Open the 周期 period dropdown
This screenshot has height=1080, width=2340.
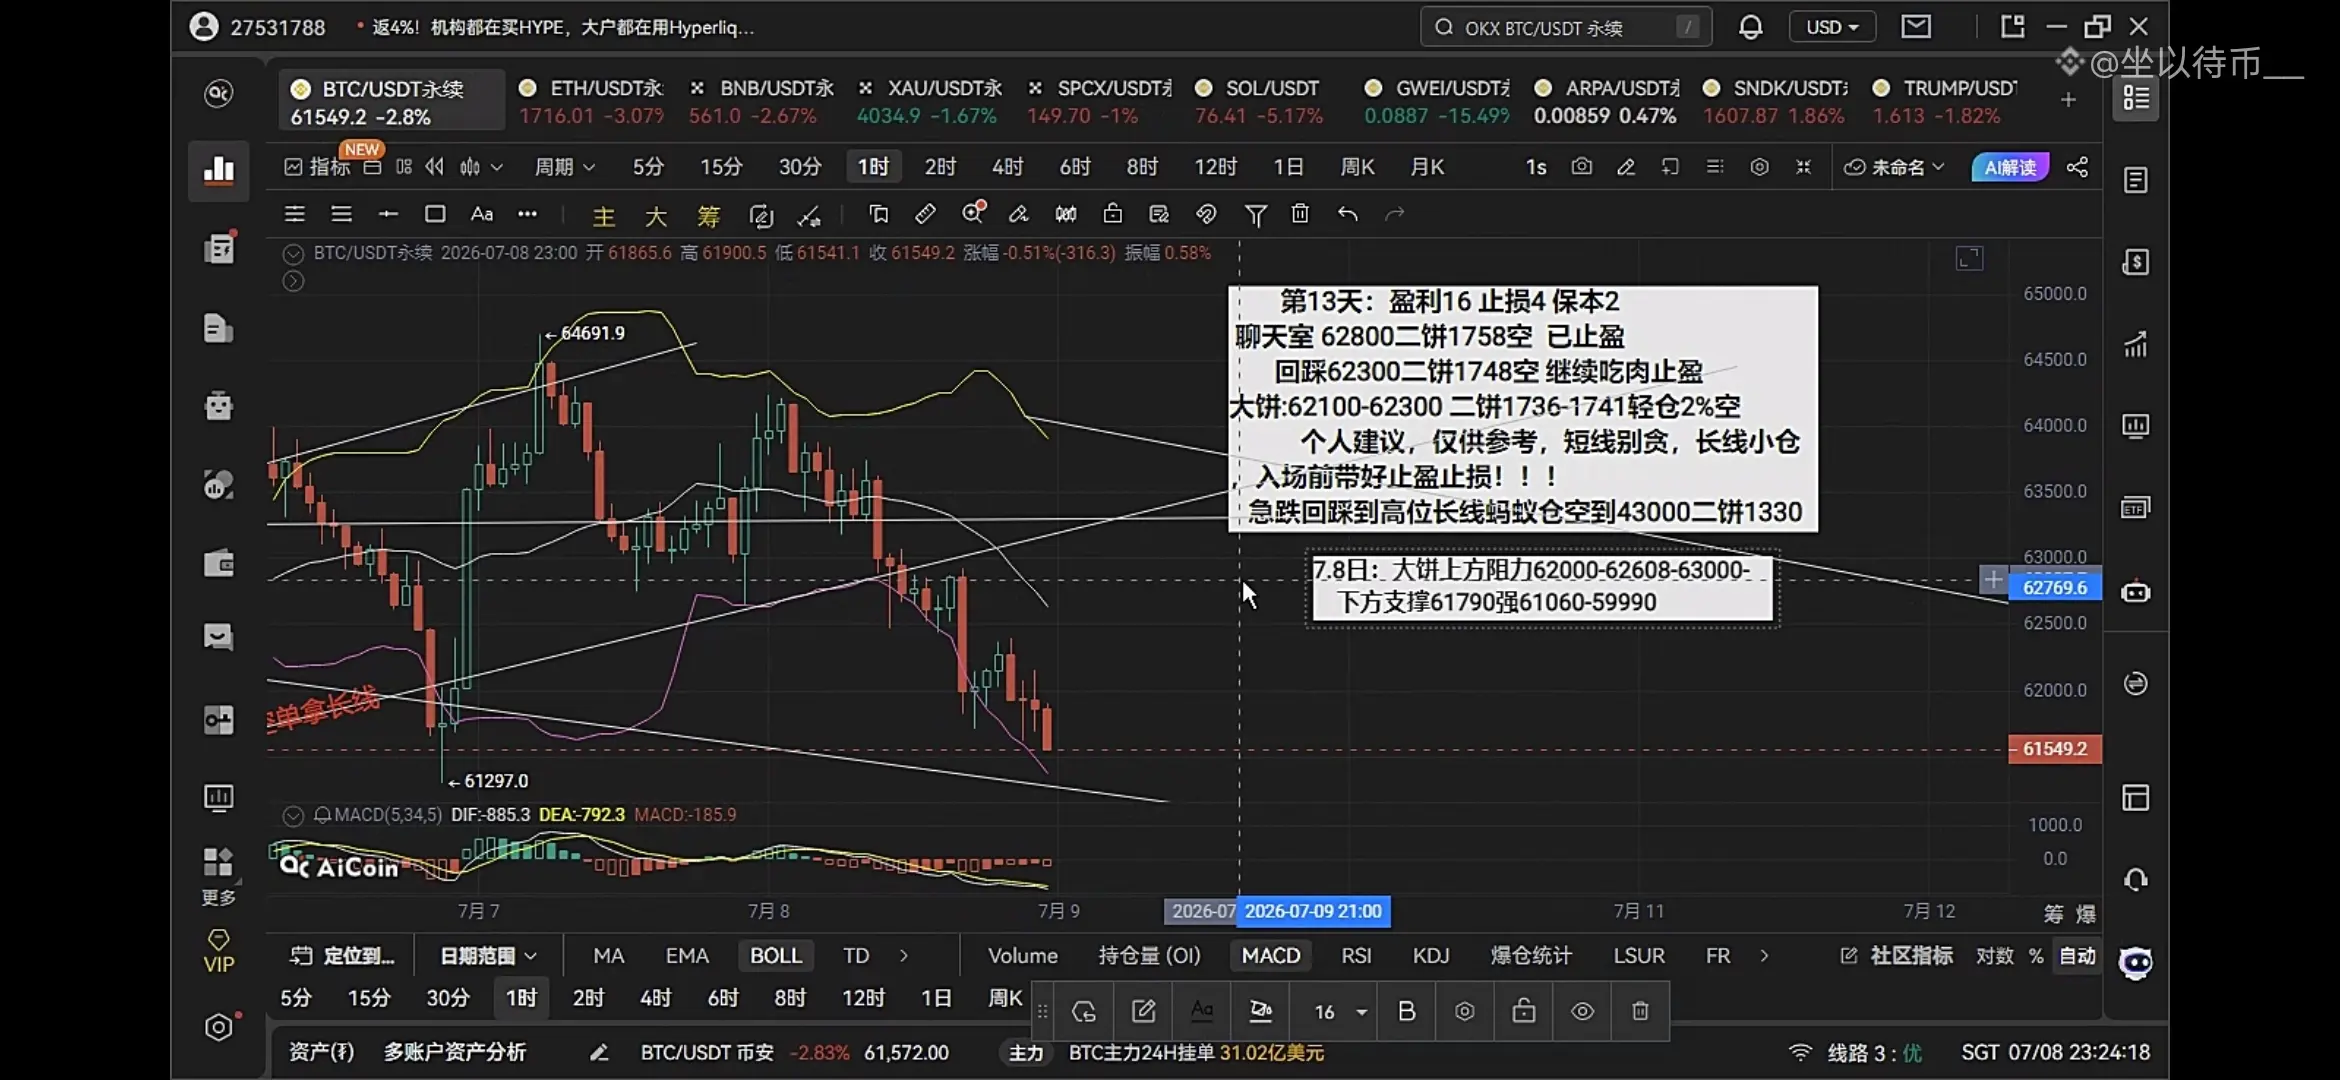(564, 167)
